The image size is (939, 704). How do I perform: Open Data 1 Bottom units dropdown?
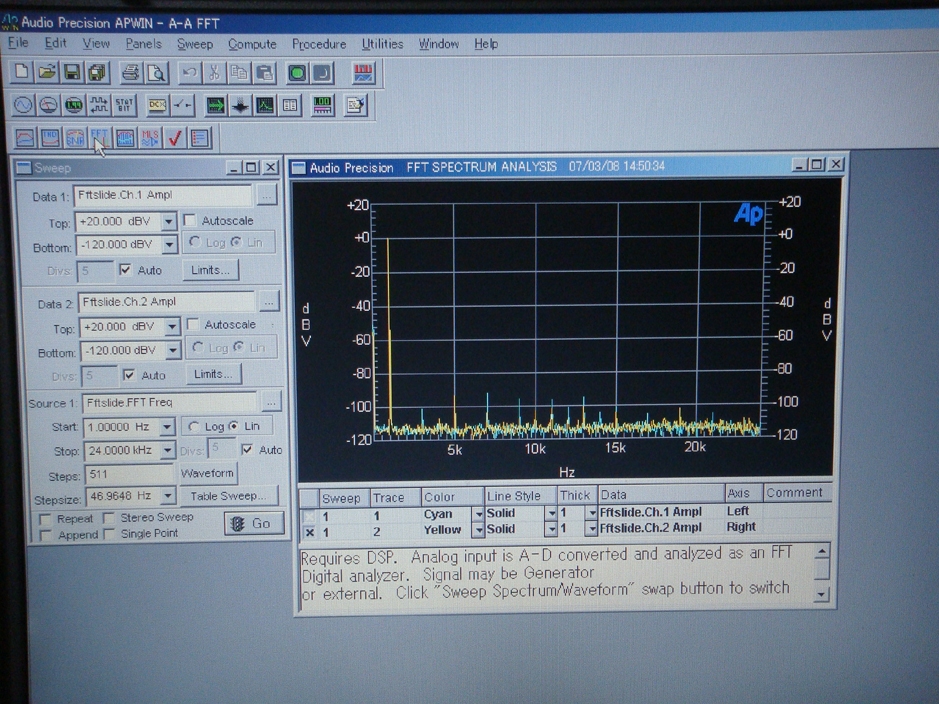[x=169, y=244]
